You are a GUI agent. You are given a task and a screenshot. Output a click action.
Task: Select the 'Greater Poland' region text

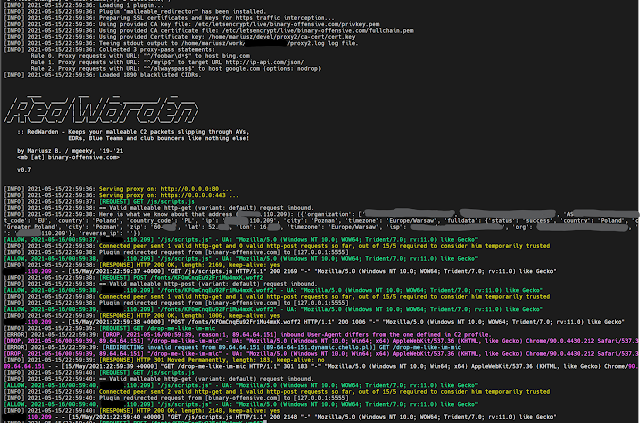point(31,227)
